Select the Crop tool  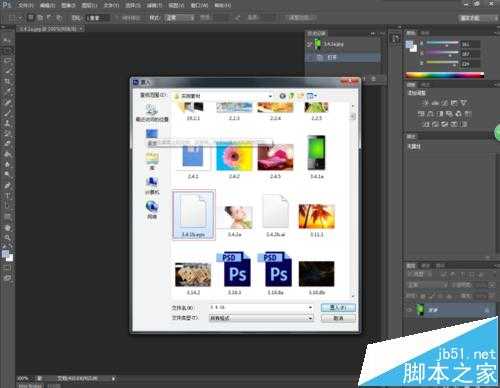pyautogui.click(x=7, y=82)
